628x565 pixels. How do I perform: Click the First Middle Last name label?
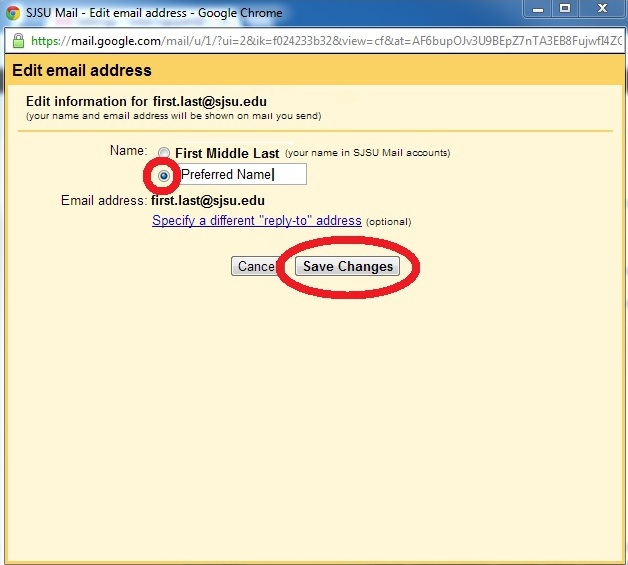tap(227, 153)
